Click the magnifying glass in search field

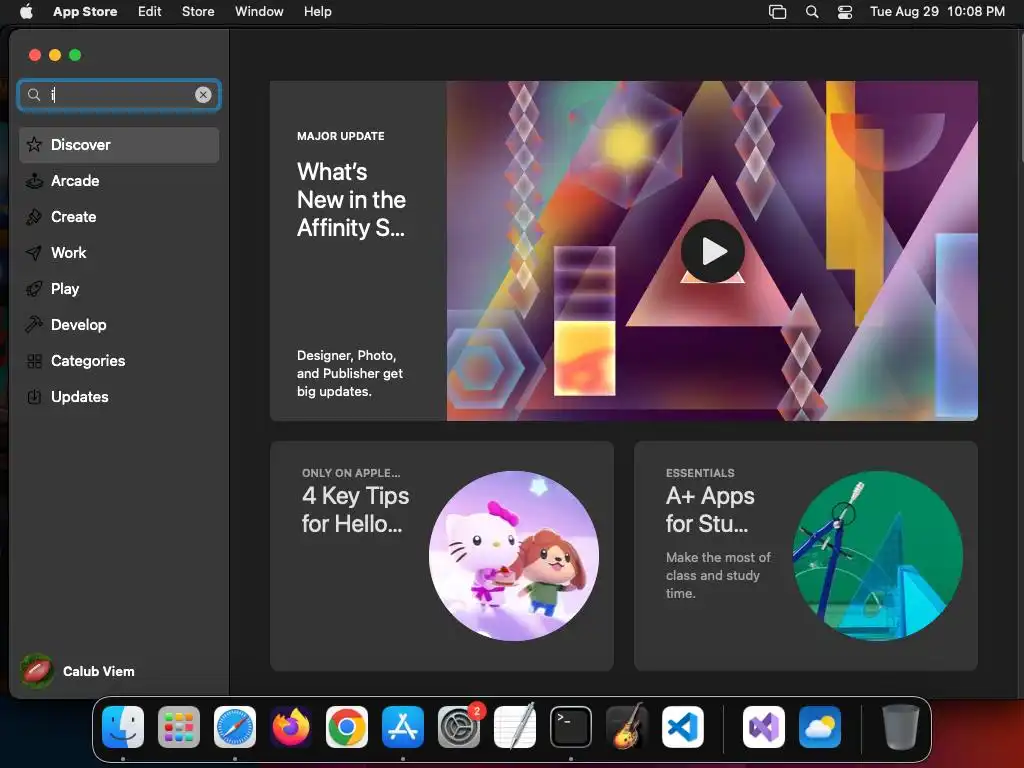point(34,95)
